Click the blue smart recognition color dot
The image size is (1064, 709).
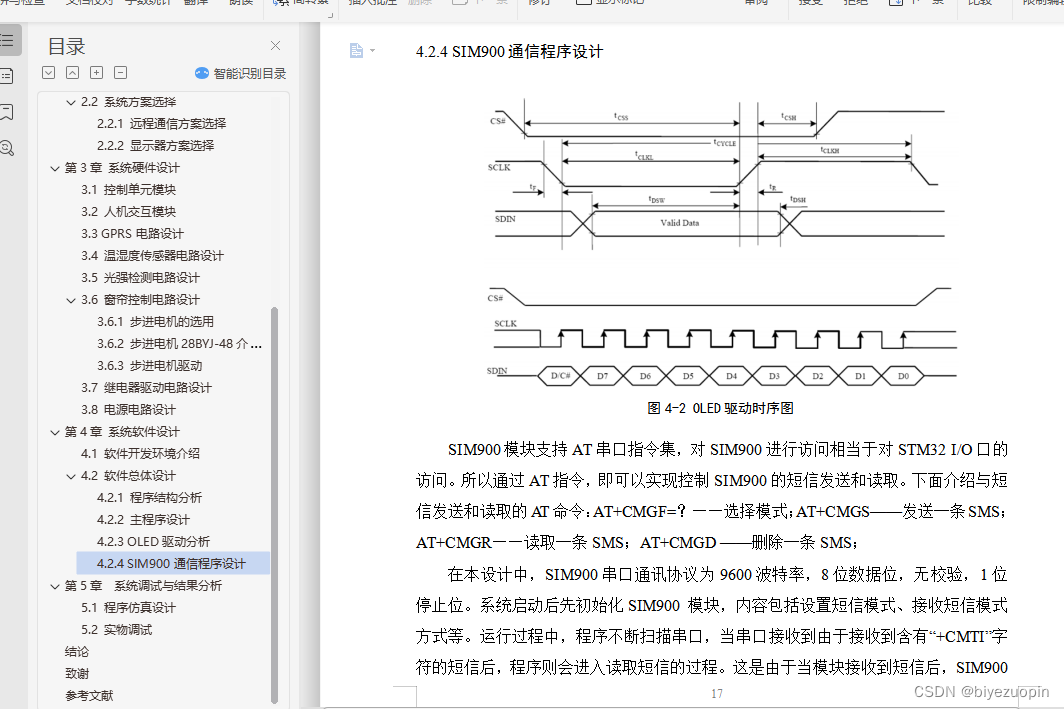point(202,72)
